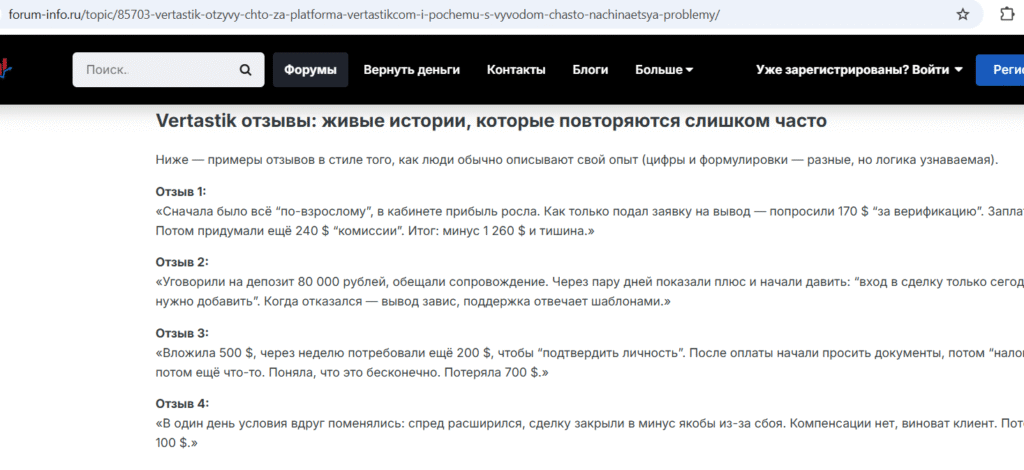The height and width of the screenshot is (470, 1024).
Task: Switch to the Форумы tab
Action: (310, 70)
